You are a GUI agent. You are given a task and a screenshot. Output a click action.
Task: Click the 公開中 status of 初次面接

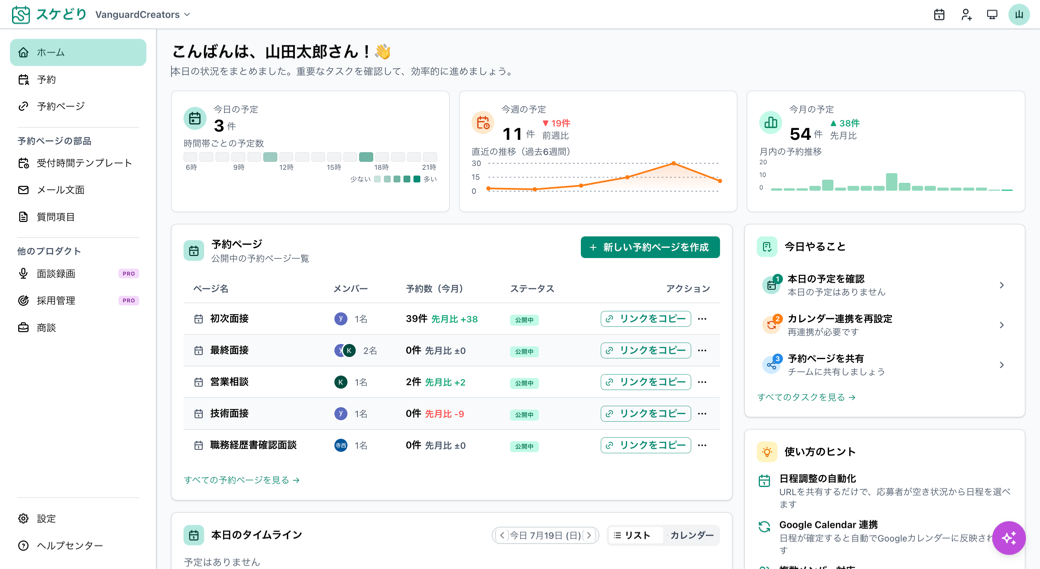click(524, 320)
